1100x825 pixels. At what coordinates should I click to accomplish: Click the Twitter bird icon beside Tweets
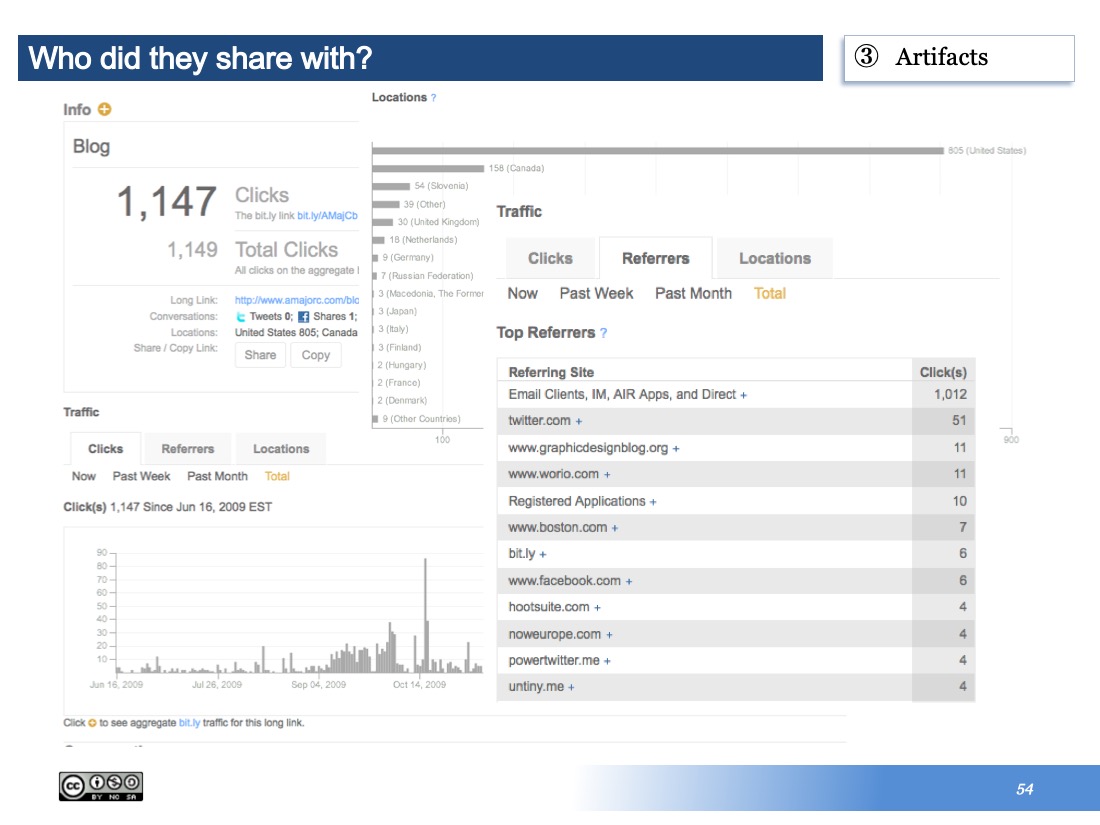click(x=241, y=317)
